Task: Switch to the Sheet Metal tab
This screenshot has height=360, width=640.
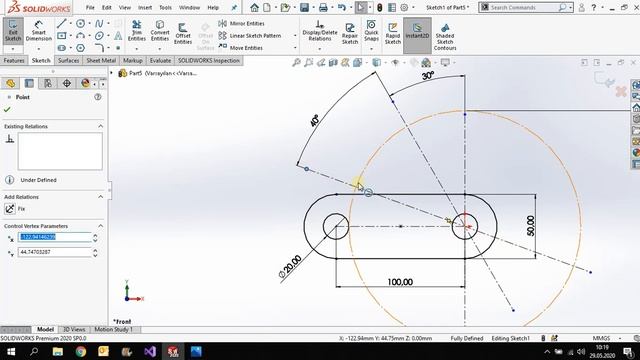Action: click(101, 60)
